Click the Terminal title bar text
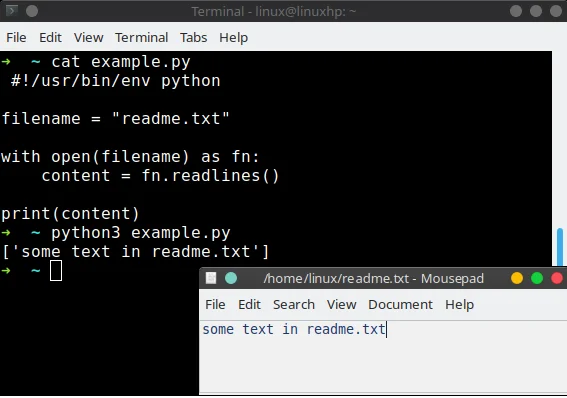567x398 pixels. point(274,12)
